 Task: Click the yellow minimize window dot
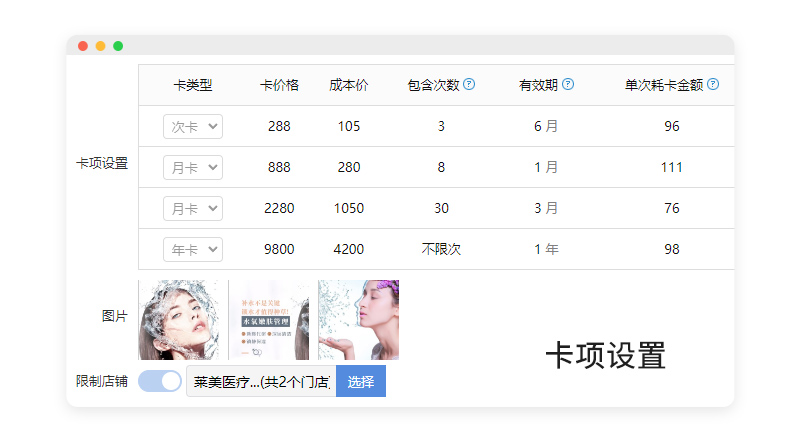(100, 46)
